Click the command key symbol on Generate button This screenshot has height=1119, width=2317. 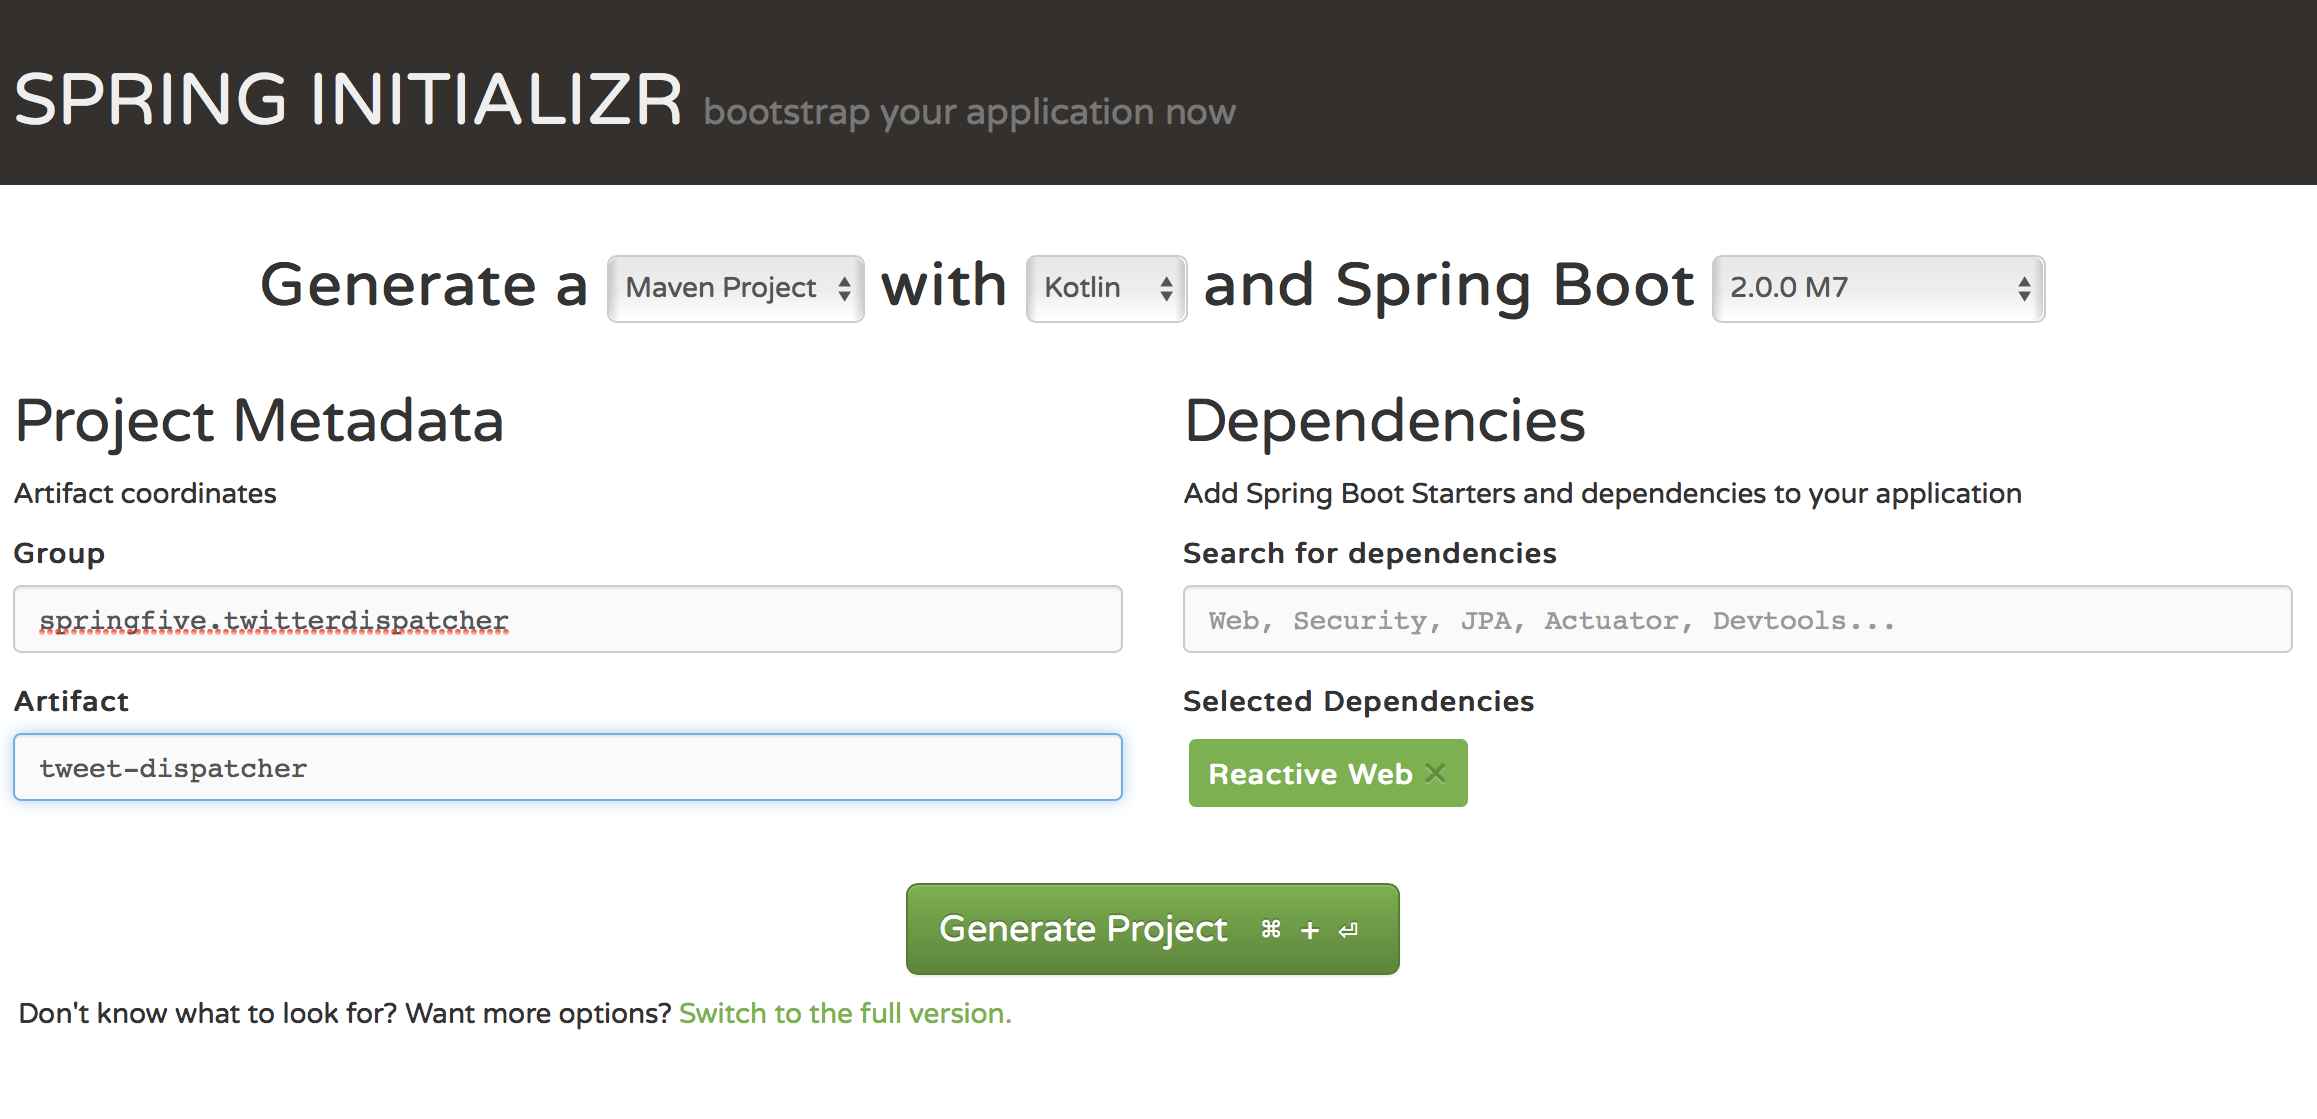[x=1271, y=930]
